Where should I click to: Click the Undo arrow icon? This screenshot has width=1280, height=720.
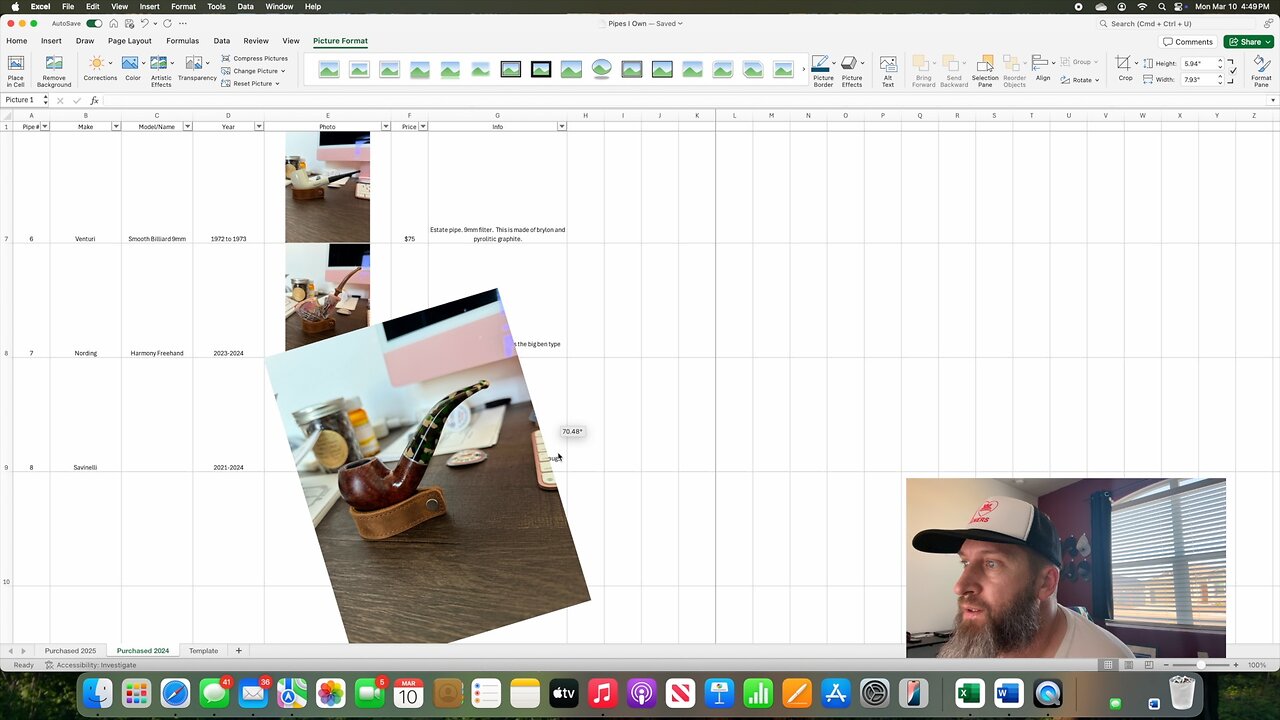(145, 23)
